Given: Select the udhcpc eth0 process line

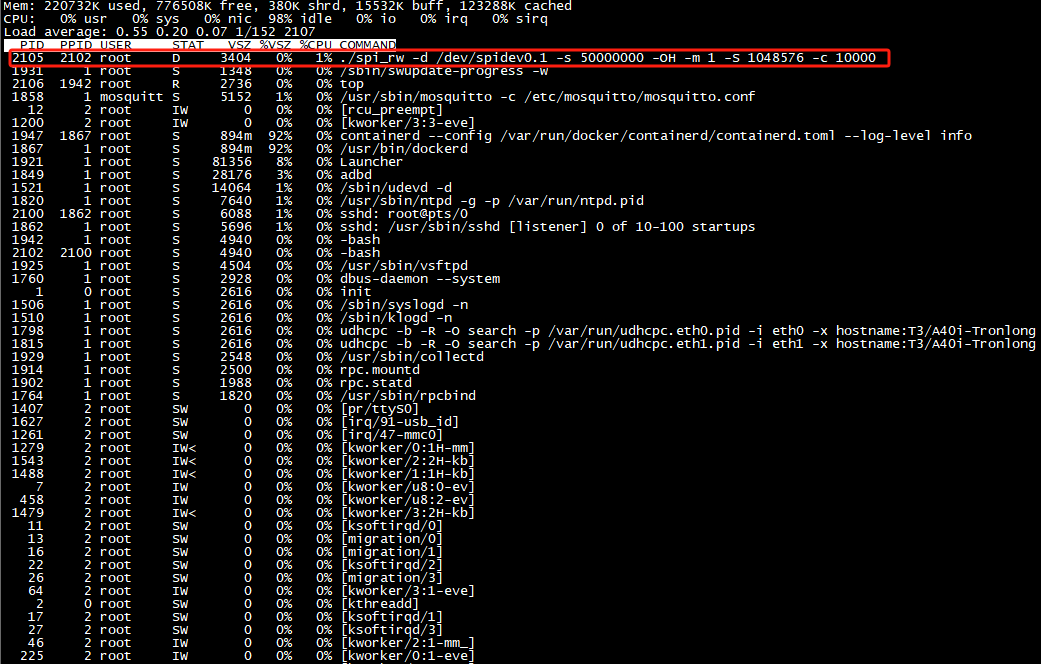Looking at the screenshot, I should (687, 331).
